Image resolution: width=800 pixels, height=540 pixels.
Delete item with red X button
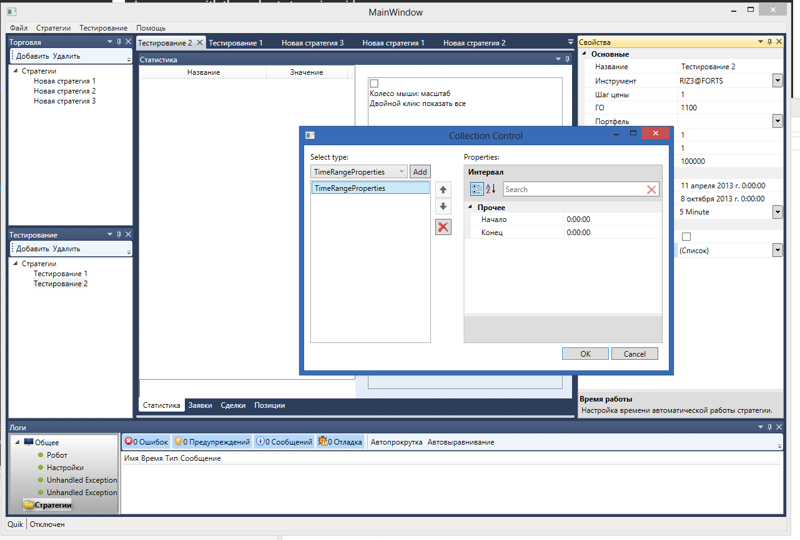[443, 227]
